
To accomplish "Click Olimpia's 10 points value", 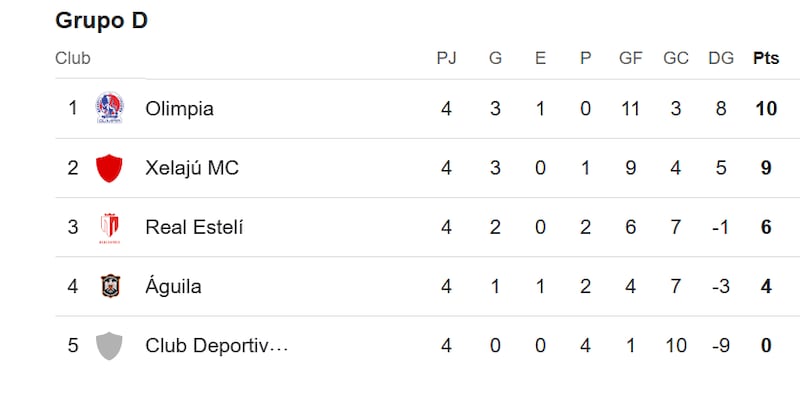I will click(x=766, y=109).
